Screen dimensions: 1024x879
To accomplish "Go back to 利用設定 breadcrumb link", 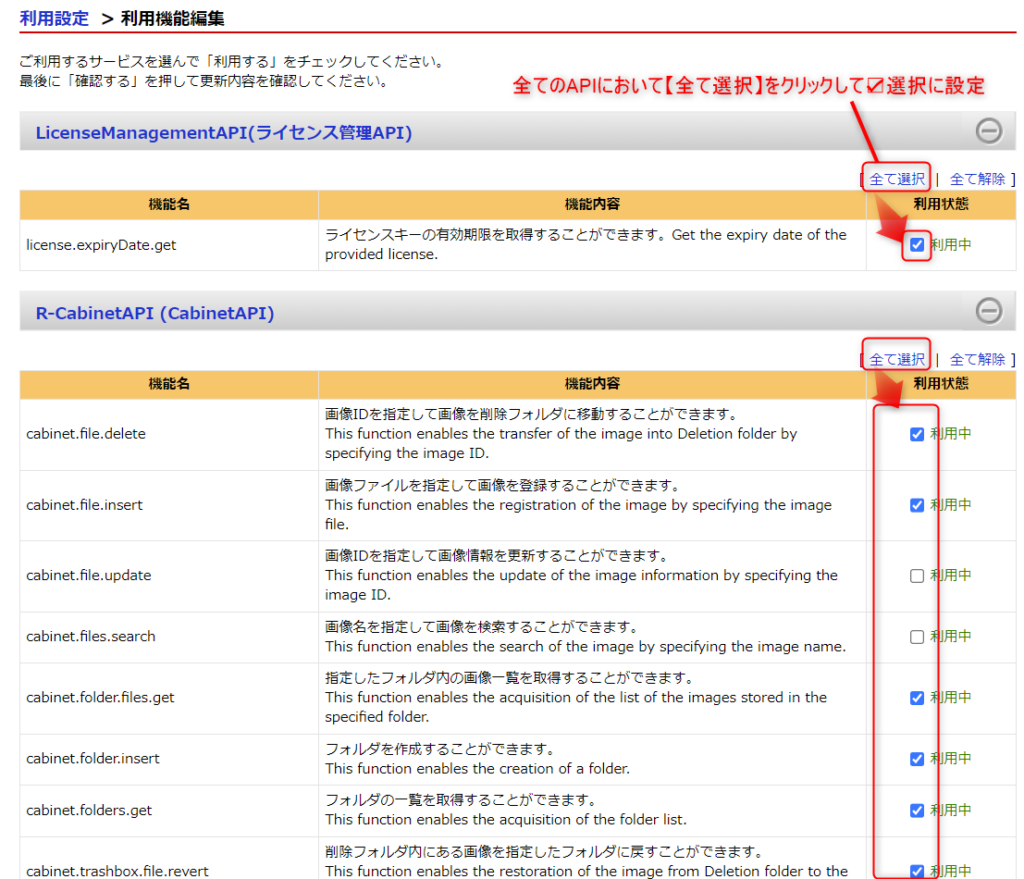I will tap(54, 18).
